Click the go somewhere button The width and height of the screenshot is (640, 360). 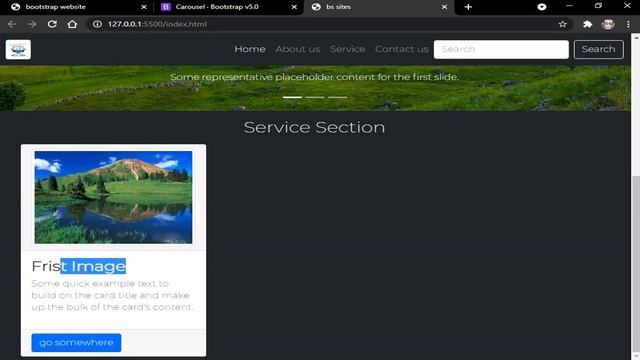76,342
